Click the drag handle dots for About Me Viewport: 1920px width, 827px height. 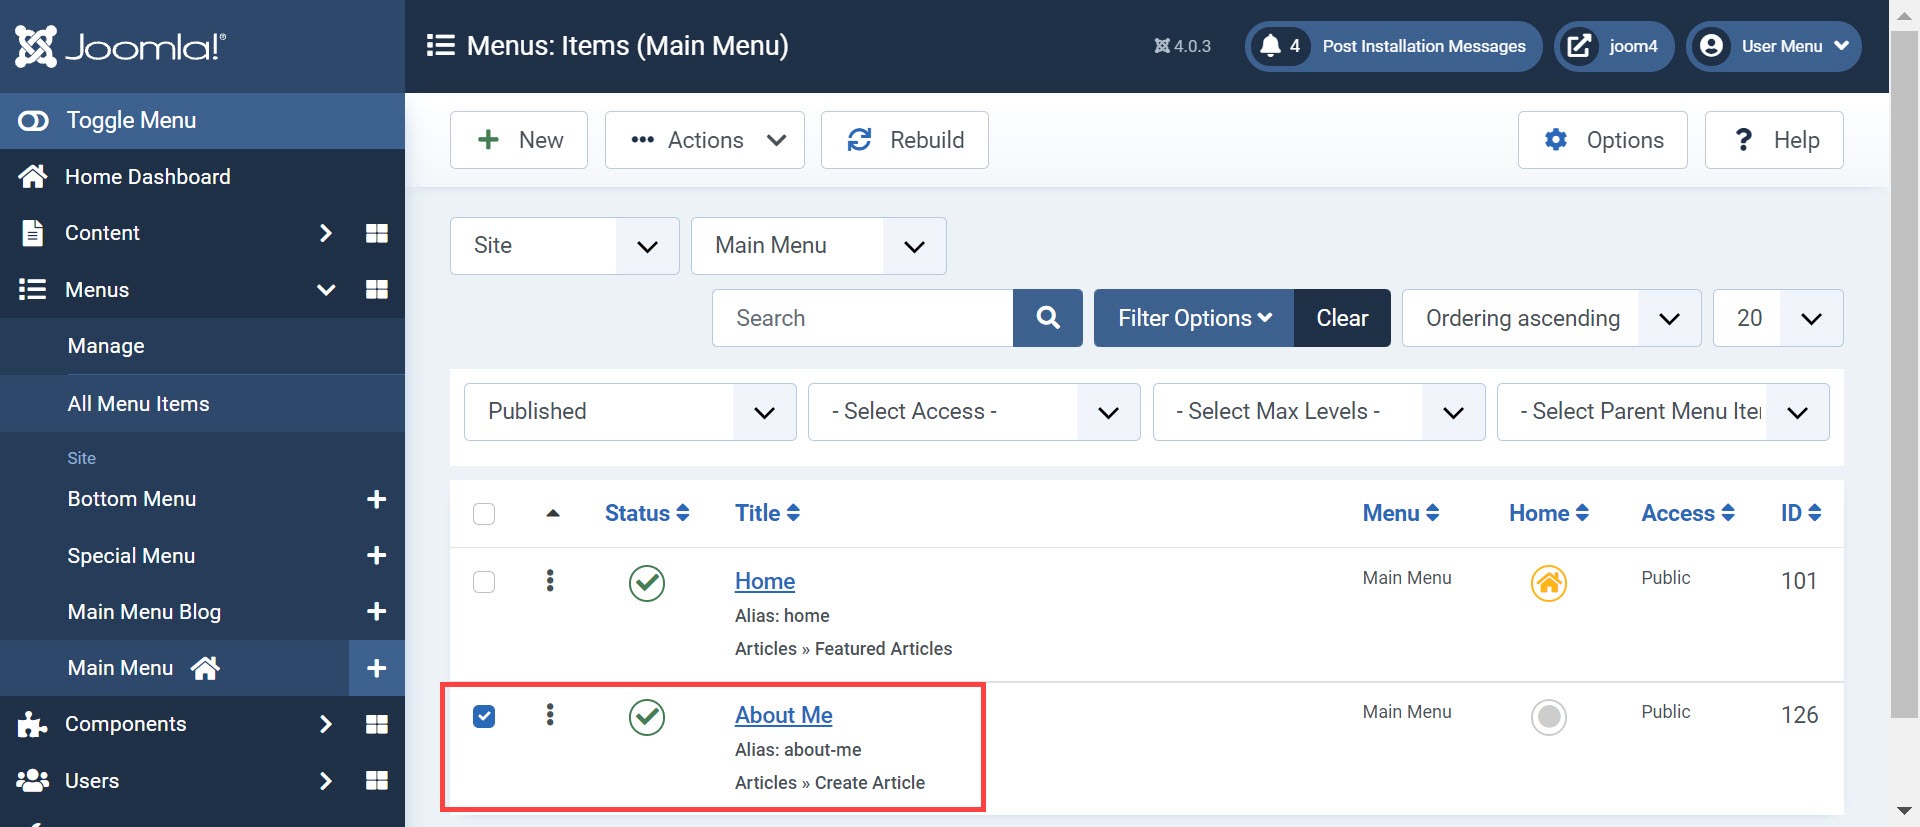(x=550, y=715)
